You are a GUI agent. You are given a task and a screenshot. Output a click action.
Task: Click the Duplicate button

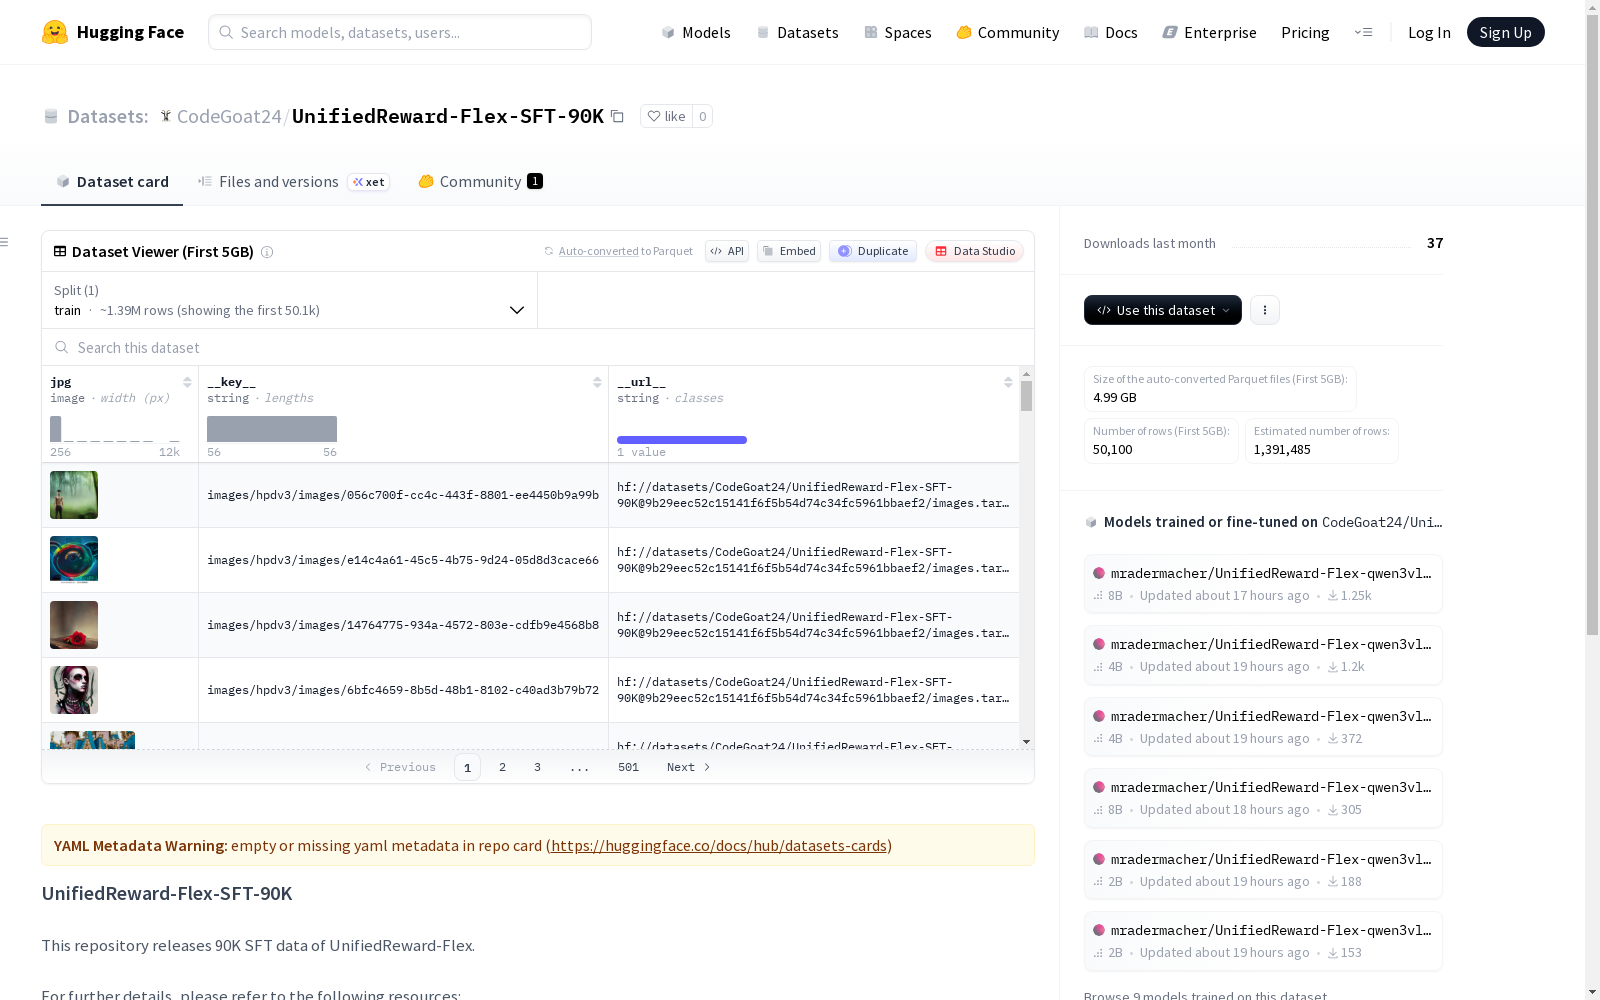873,251
